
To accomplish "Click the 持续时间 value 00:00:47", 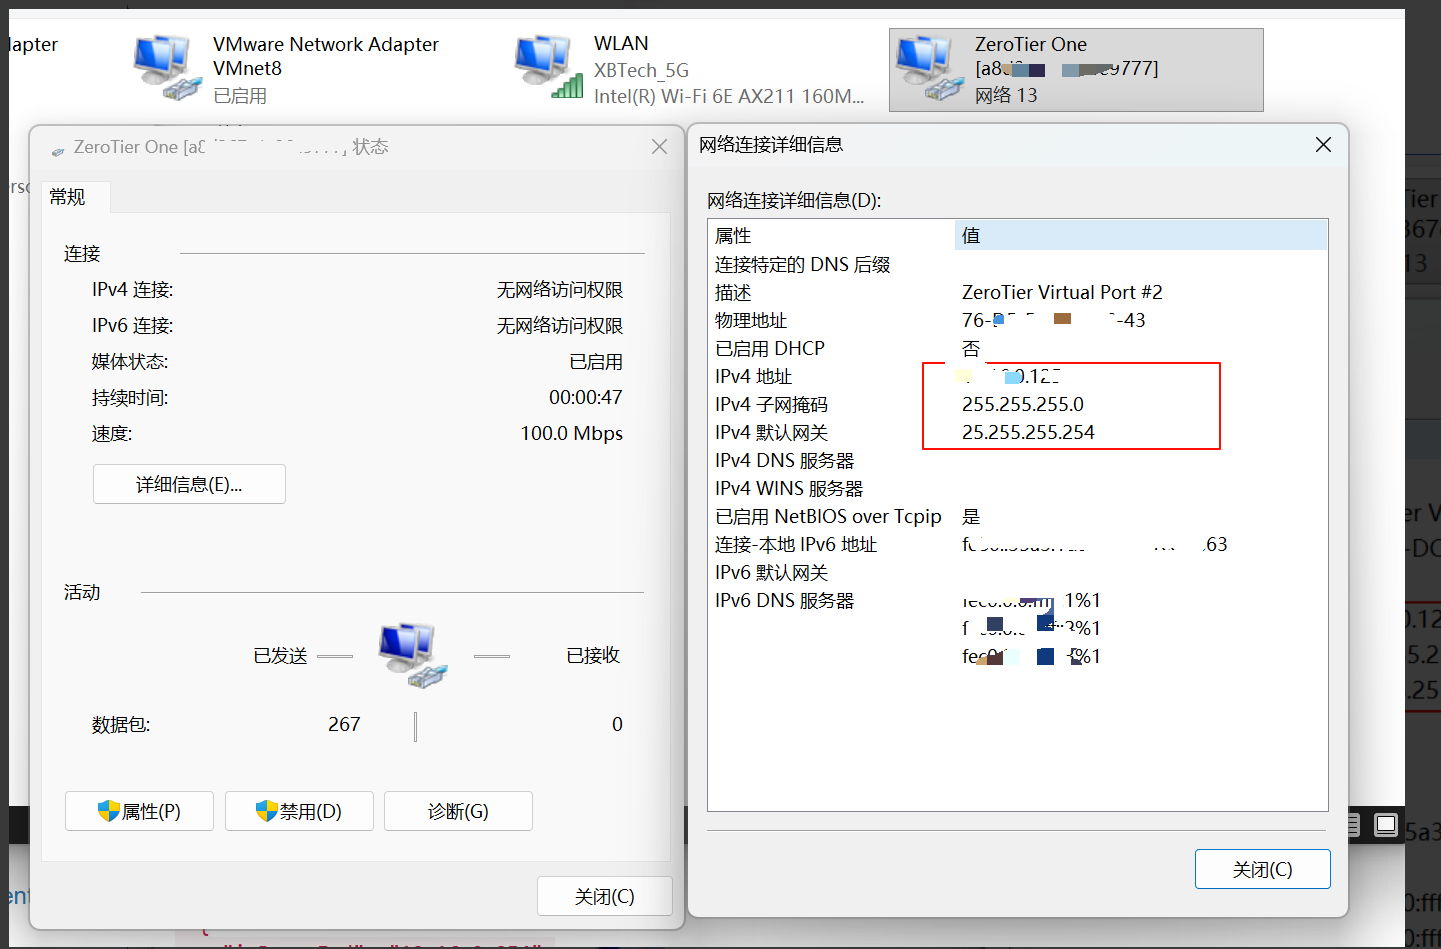I will [x=585, y=397].
